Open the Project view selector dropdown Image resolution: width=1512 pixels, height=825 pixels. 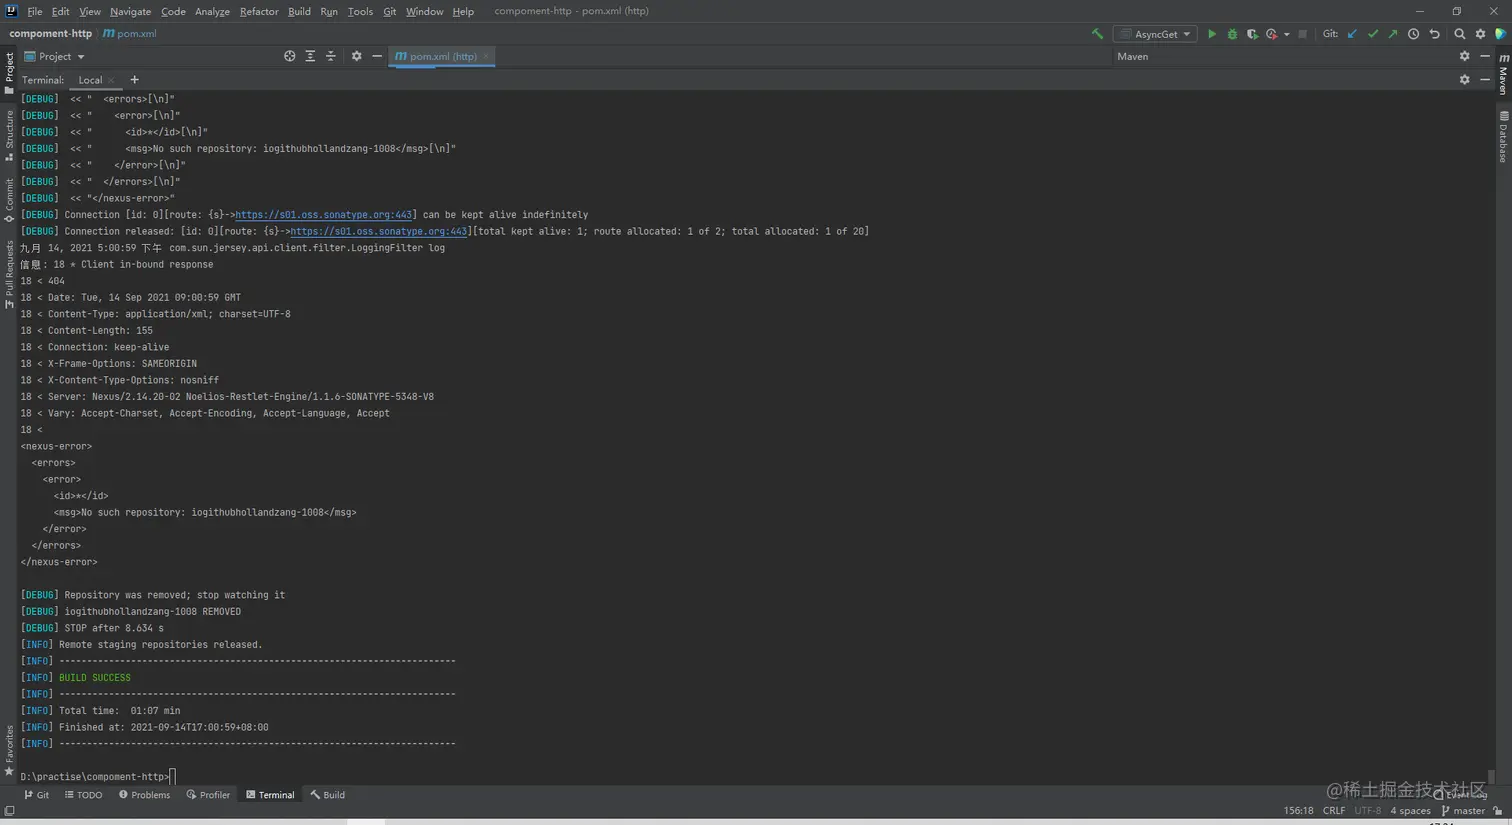coord(55,57)
